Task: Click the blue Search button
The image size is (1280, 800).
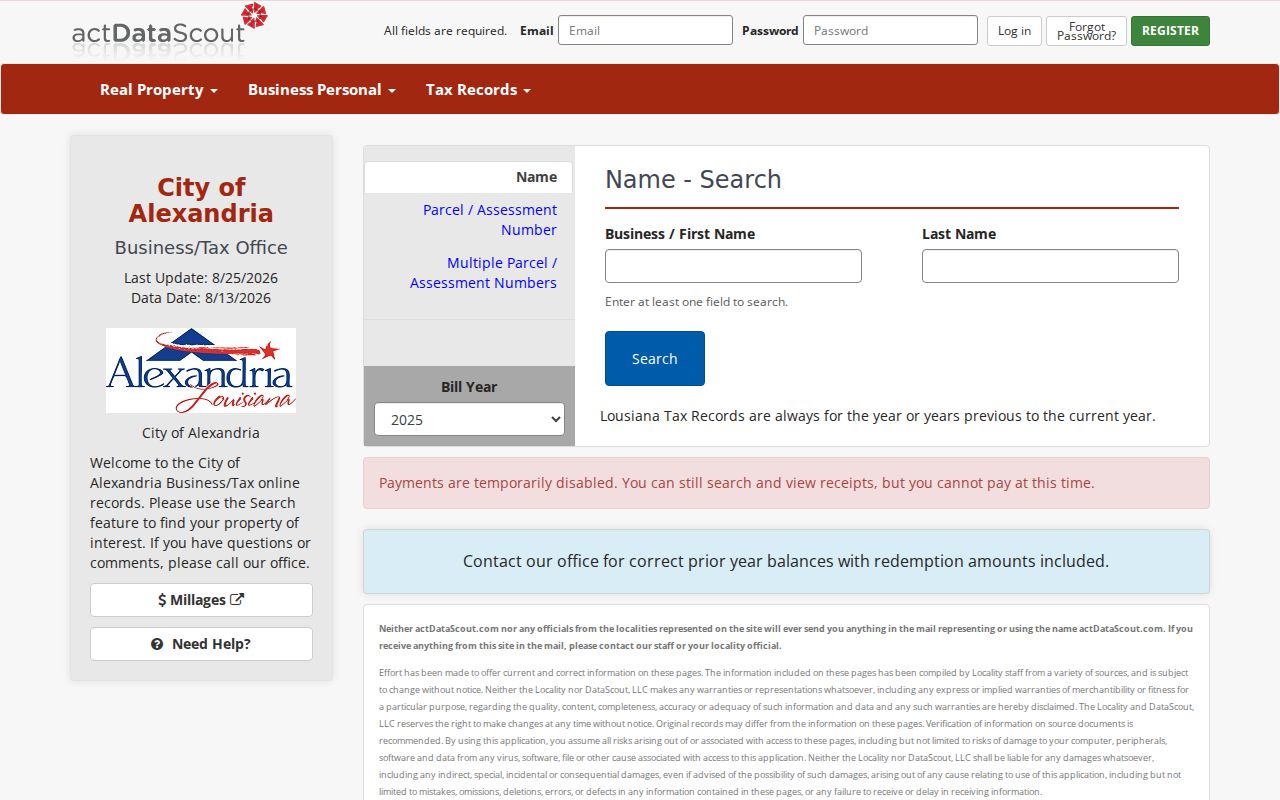Action: click(655, 358)
